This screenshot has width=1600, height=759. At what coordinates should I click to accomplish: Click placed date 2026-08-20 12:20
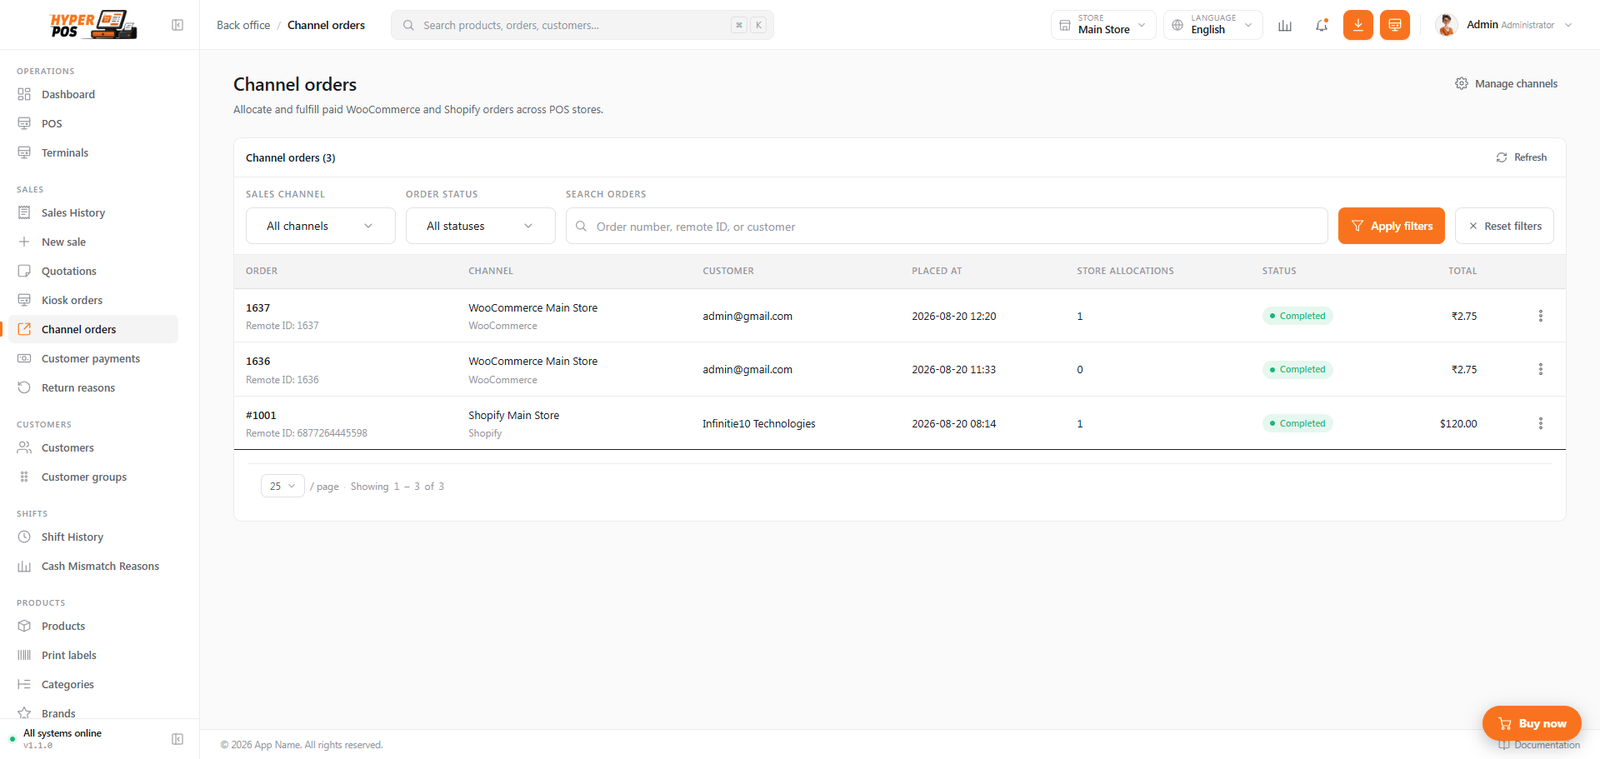click(x=954, y=316)
